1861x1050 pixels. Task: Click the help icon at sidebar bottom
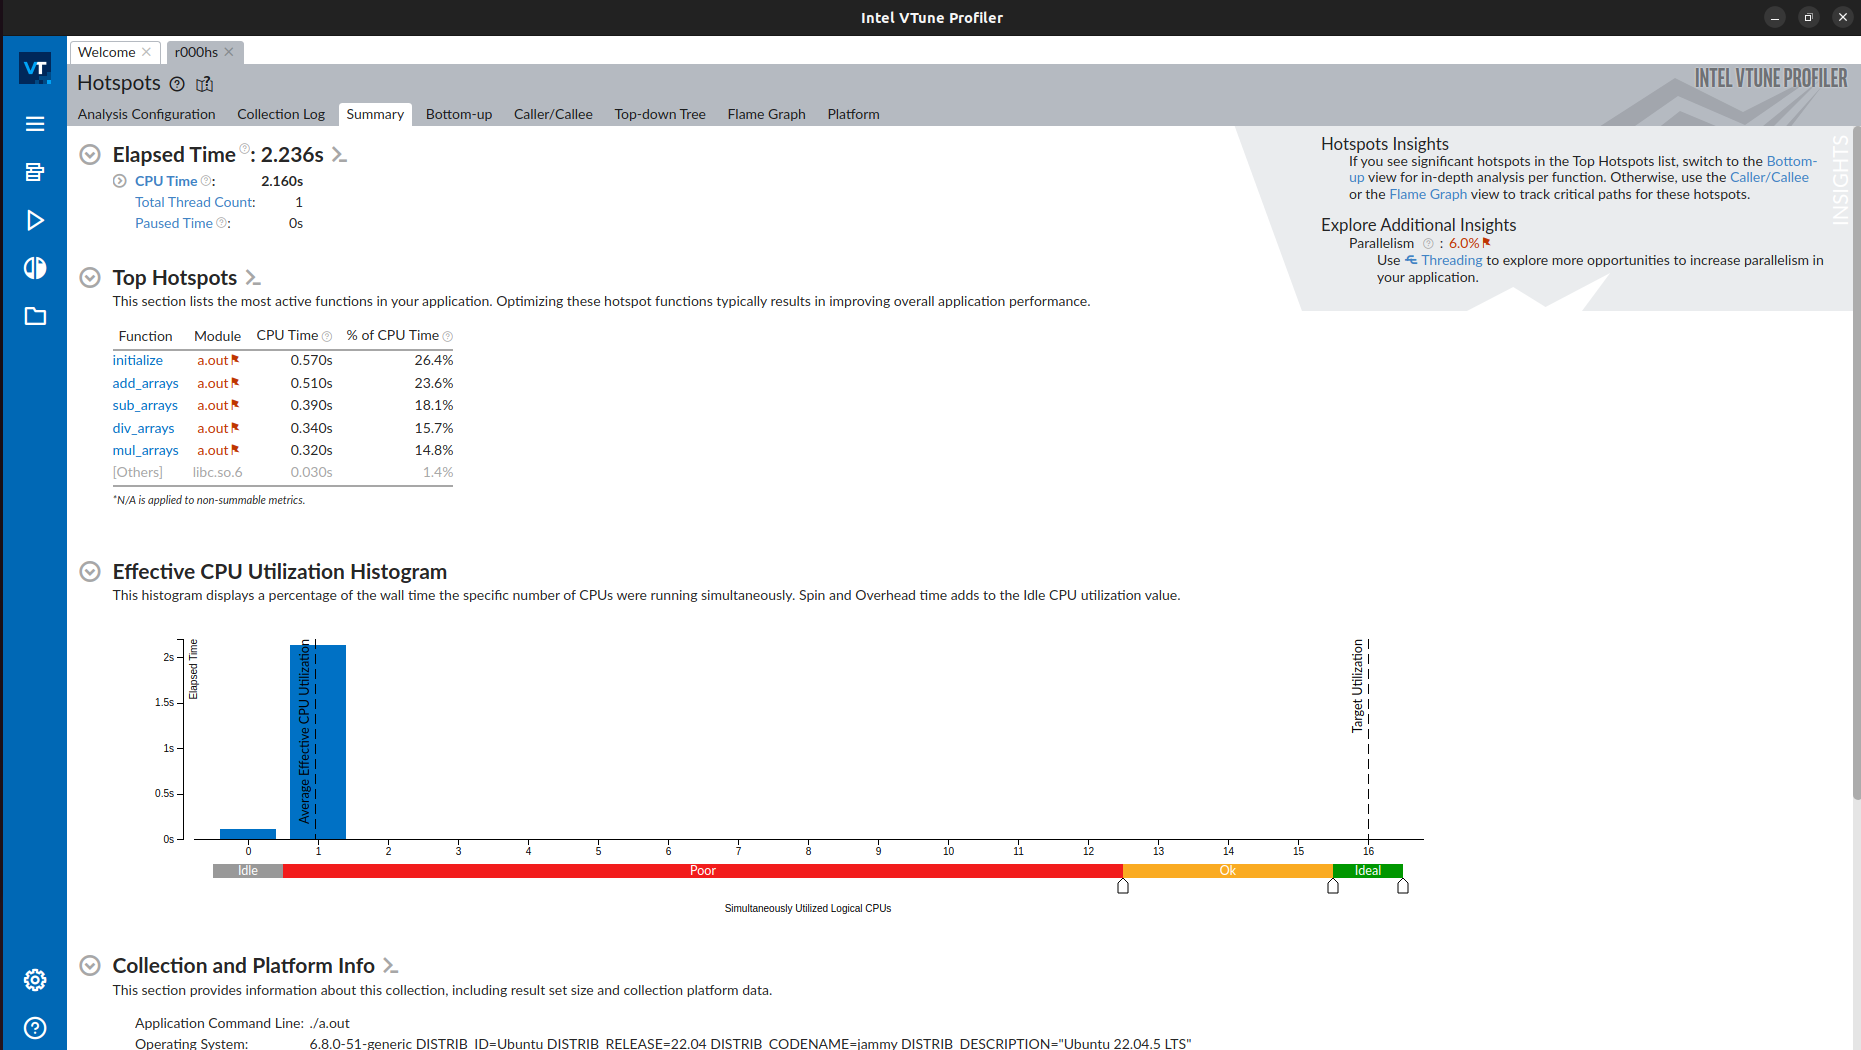[35, 1028]
